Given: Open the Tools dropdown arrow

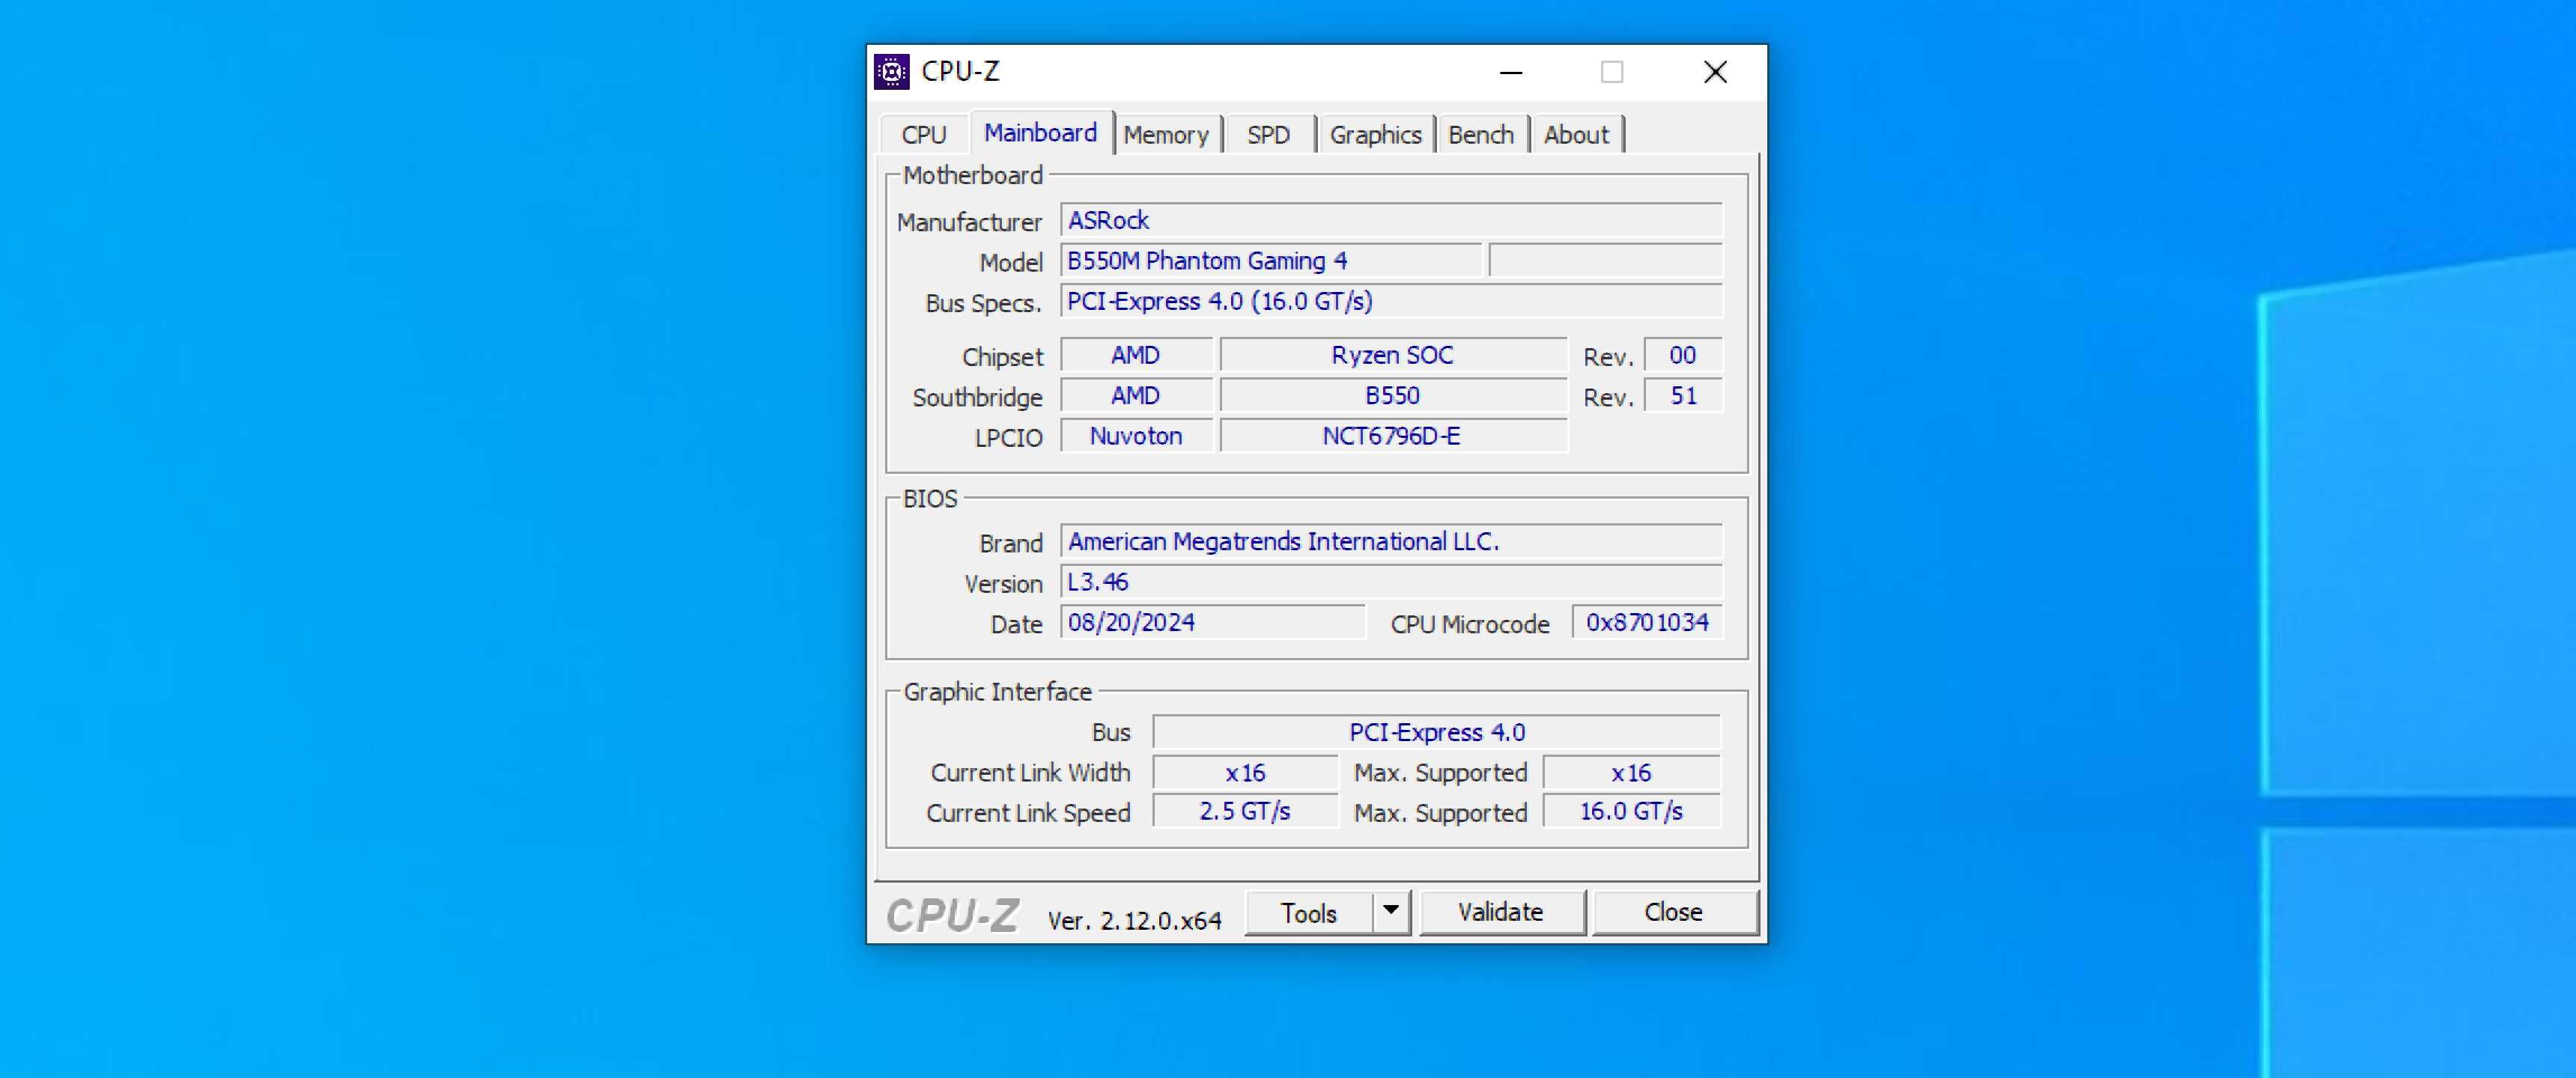Looking at the screenshot, I should point(1390,912).
